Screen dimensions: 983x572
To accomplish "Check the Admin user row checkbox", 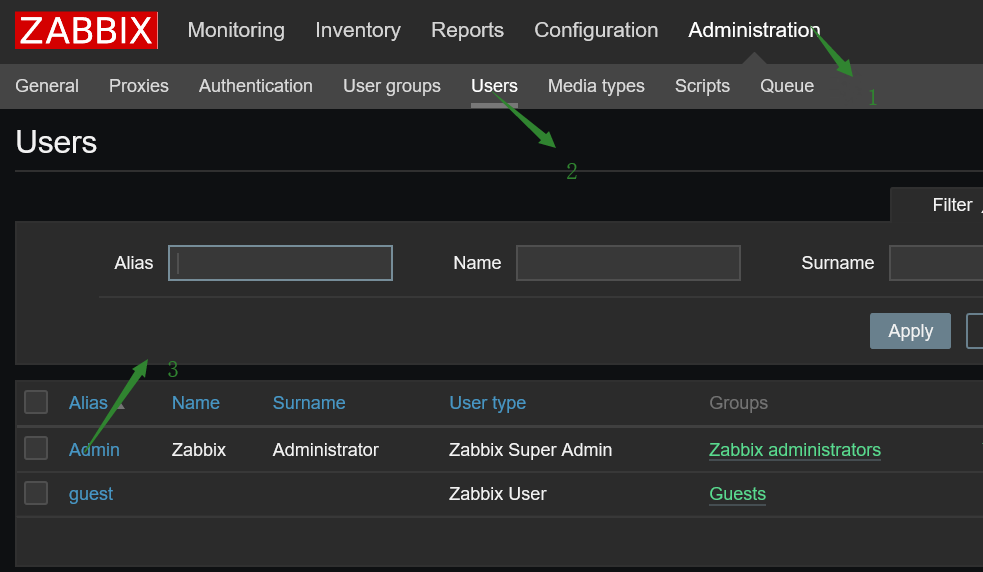I will pyautogui.click(x=36, y=448).
